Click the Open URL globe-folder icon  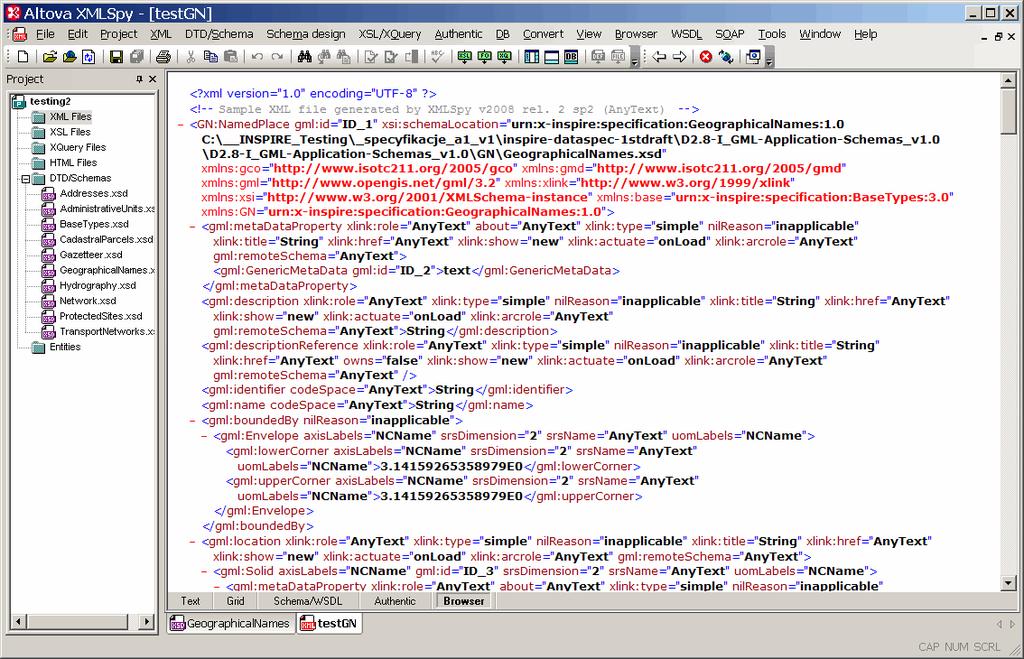69,57
